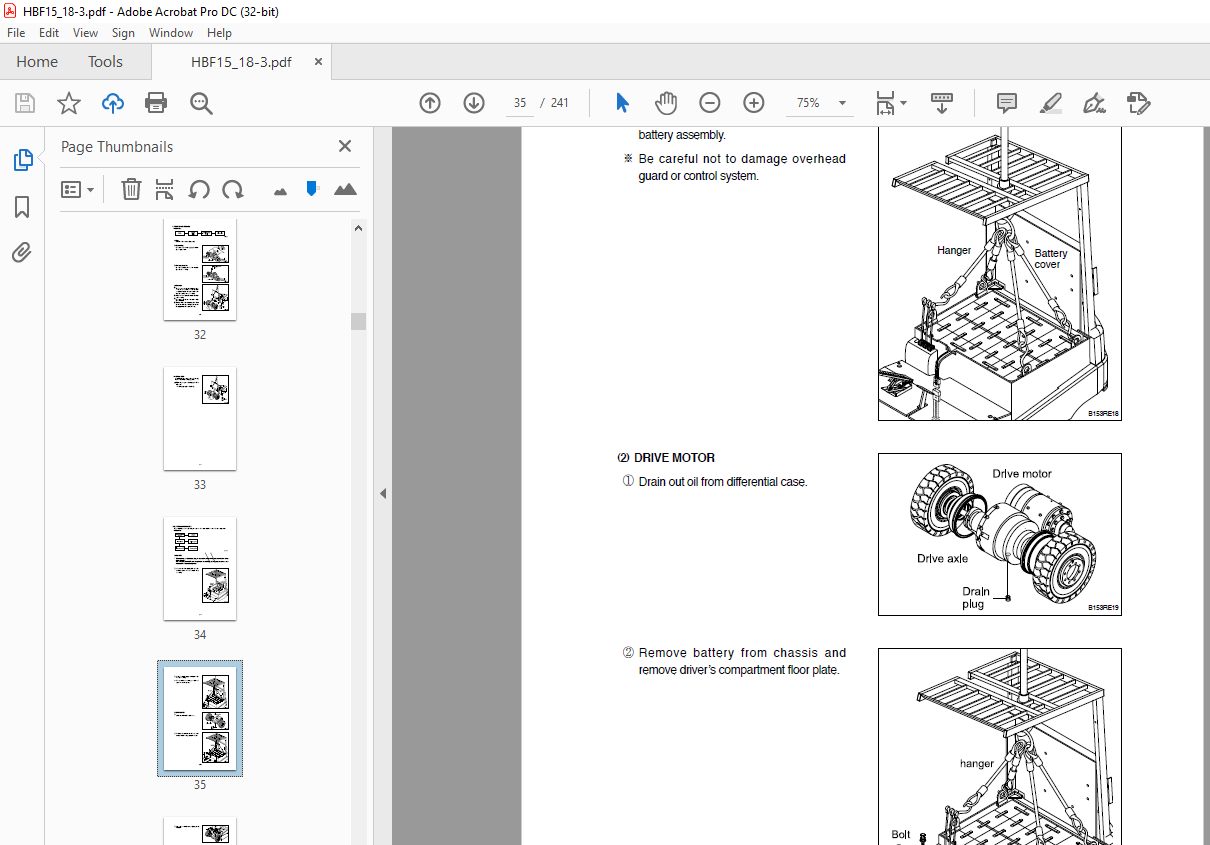Close the HBF15_18-3.pdf tab
This screenshot has height=845, width=1210.
pyautogui.click(x=318, y=62)
